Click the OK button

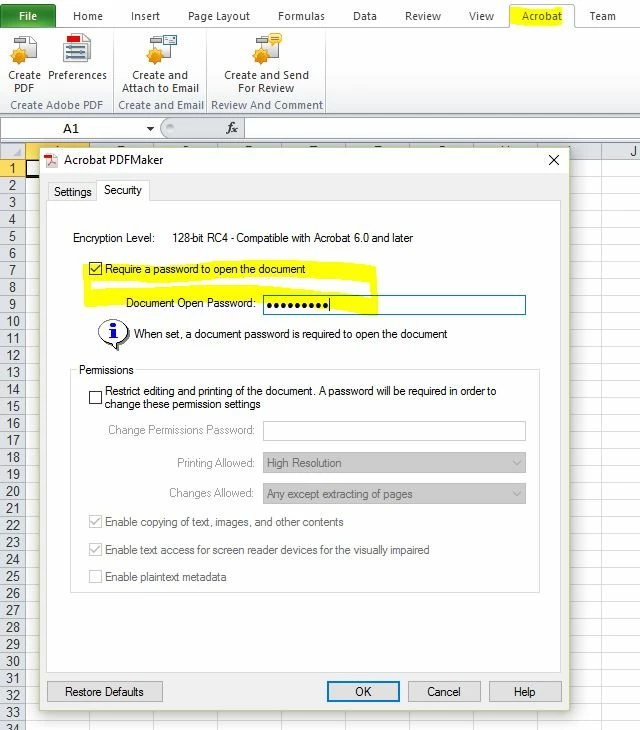coord(363,691)
